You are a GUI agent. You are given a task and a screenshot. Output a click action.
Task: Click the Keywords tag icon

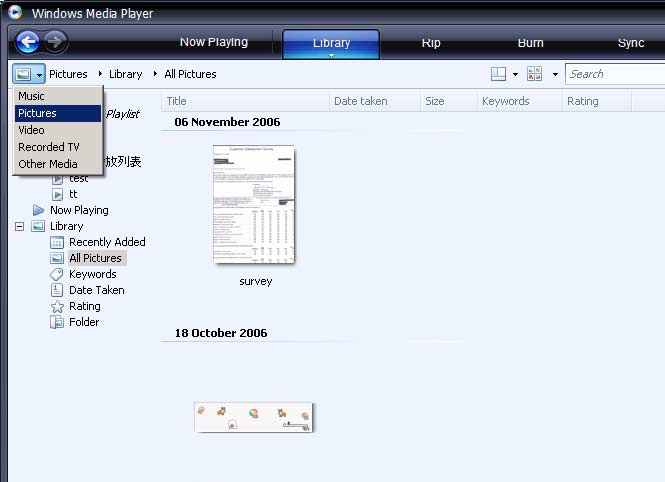tap(56, 274)
